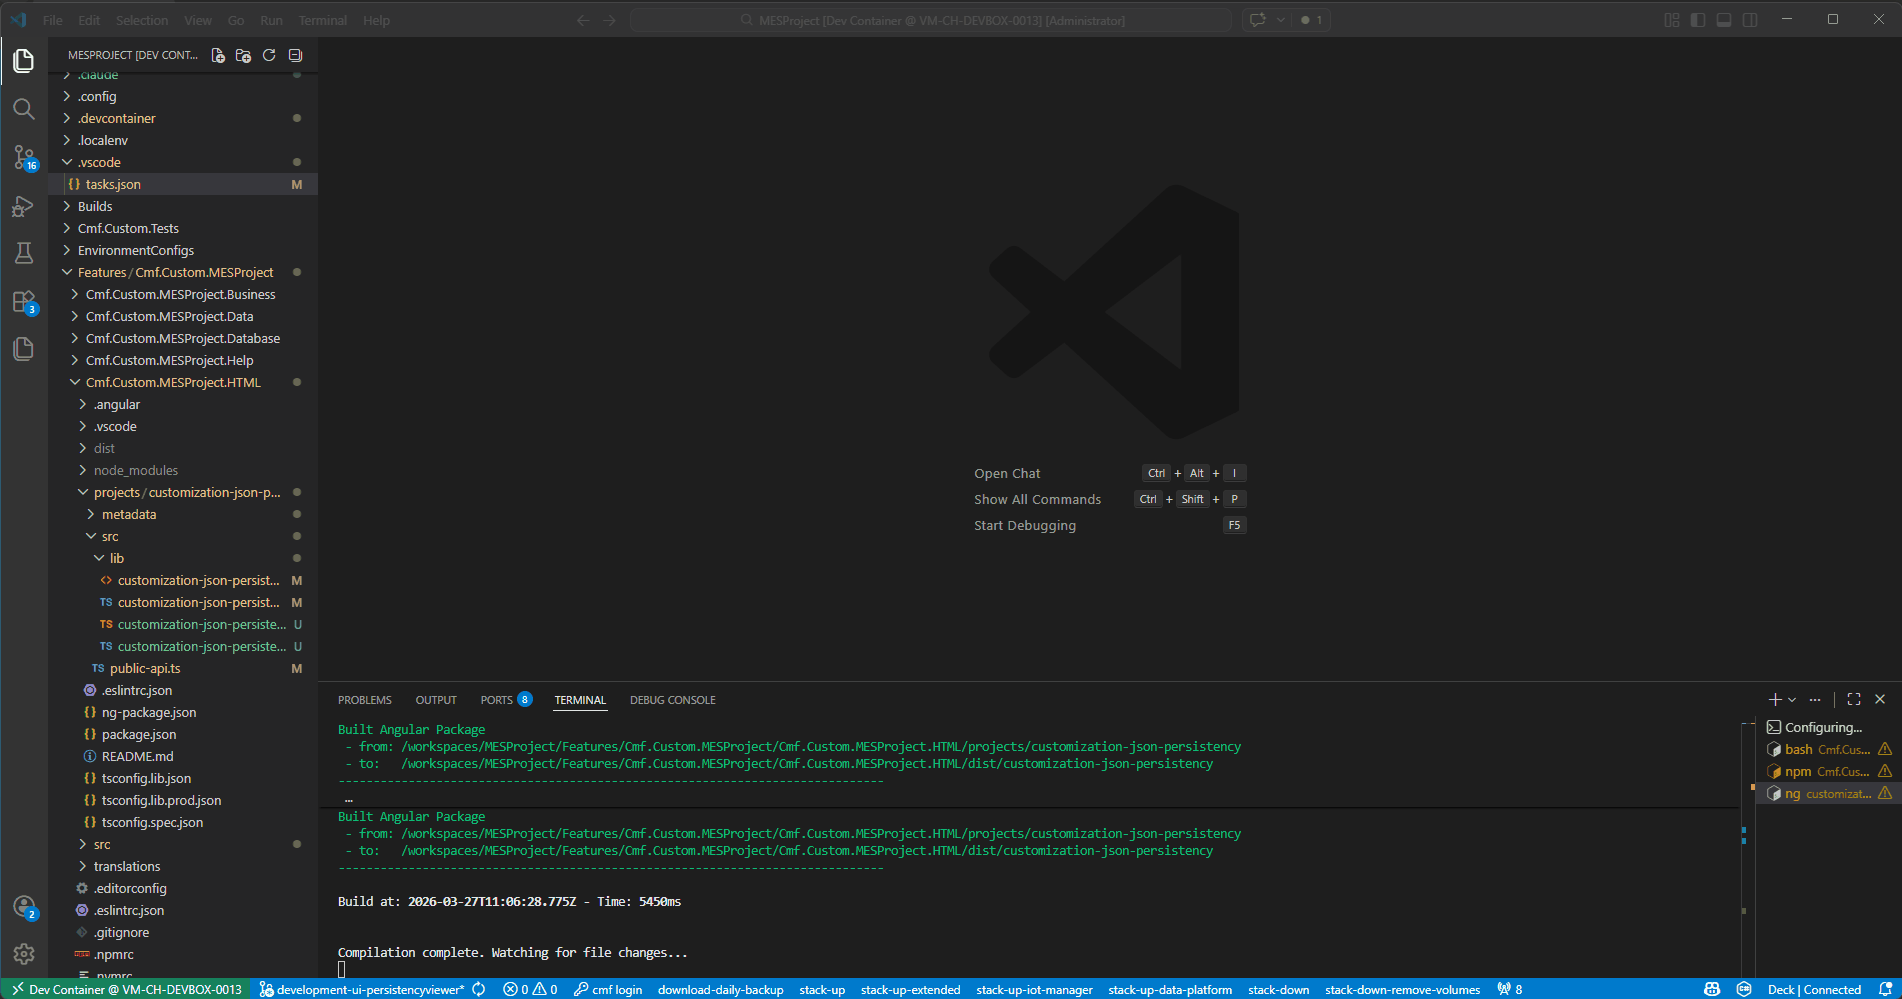This screenshot has width=1902, height=999.
Task: Switch to the PROBLEMS panel tab
Action: (365, 700)
